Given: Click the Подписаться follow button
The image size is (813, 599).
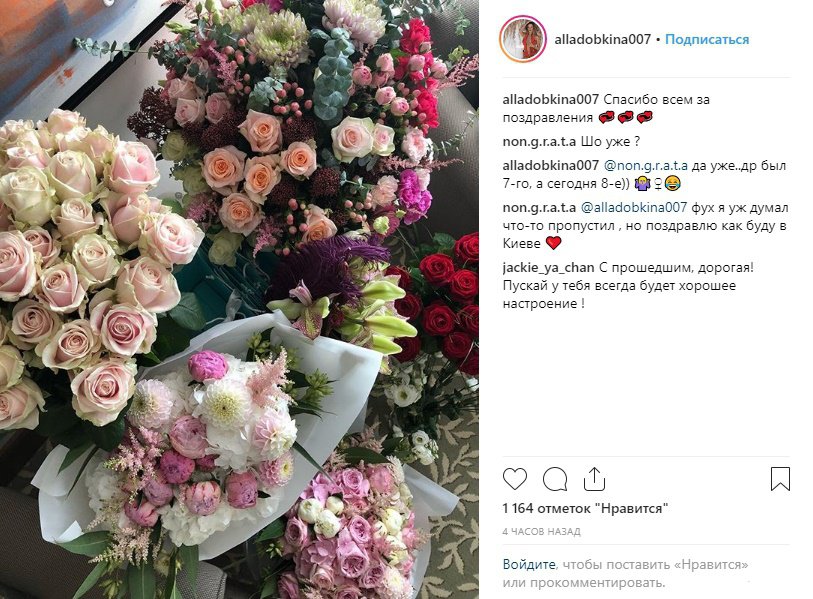Looking at the screenshot, I should point(707,39).
